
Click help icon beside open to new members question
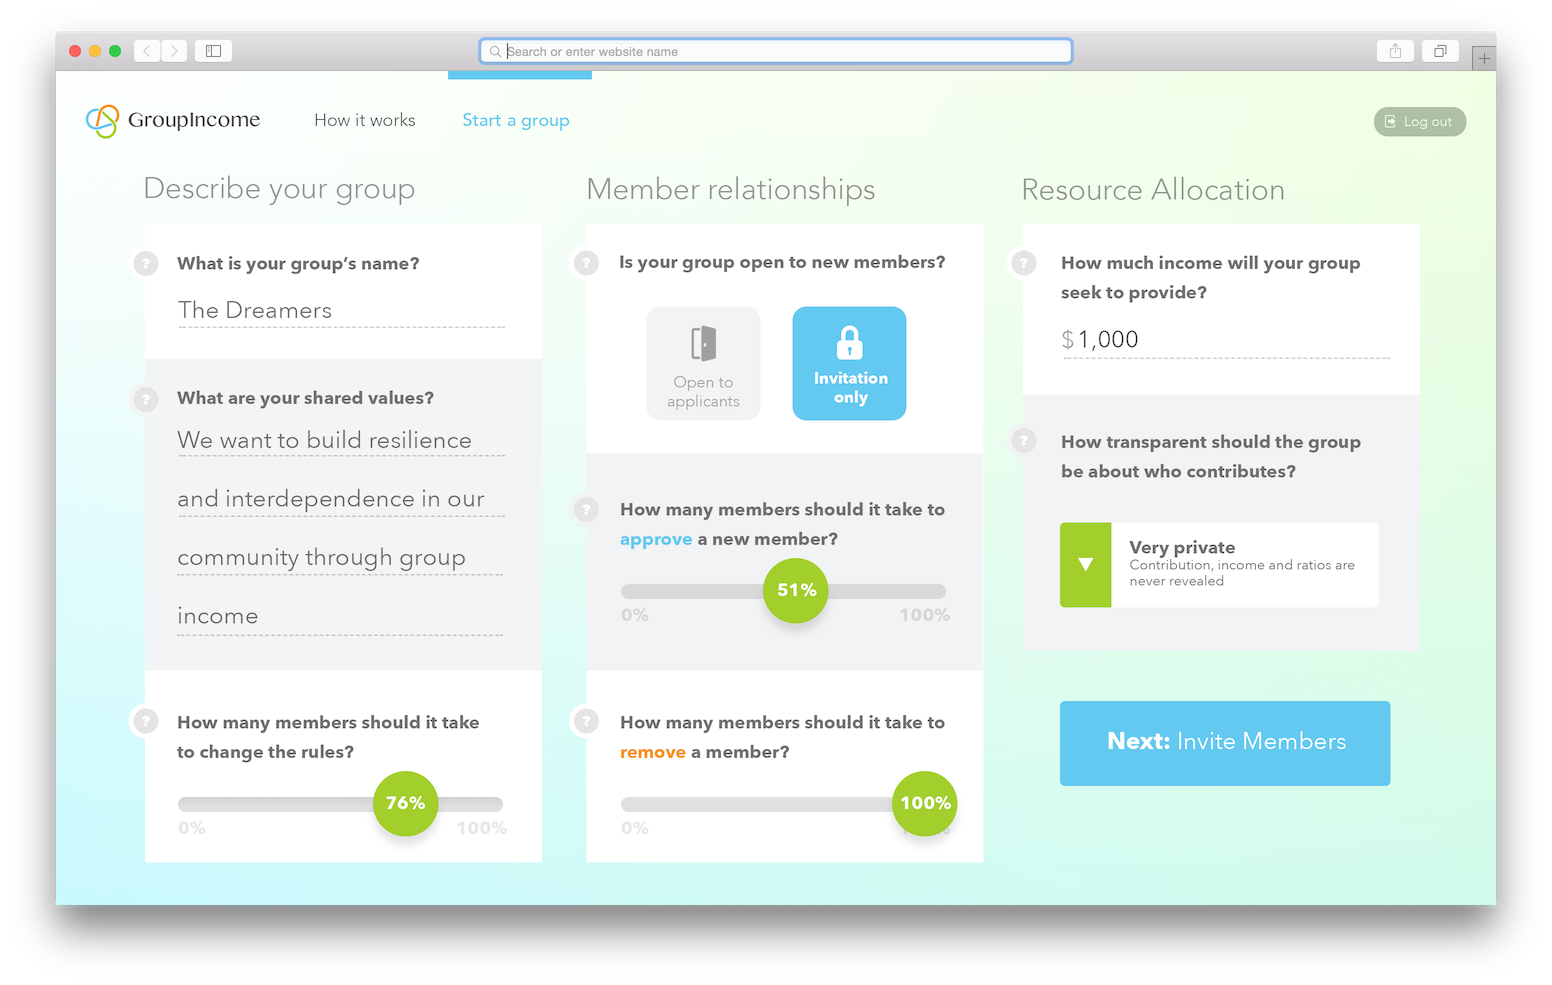[x=586, y=263]
